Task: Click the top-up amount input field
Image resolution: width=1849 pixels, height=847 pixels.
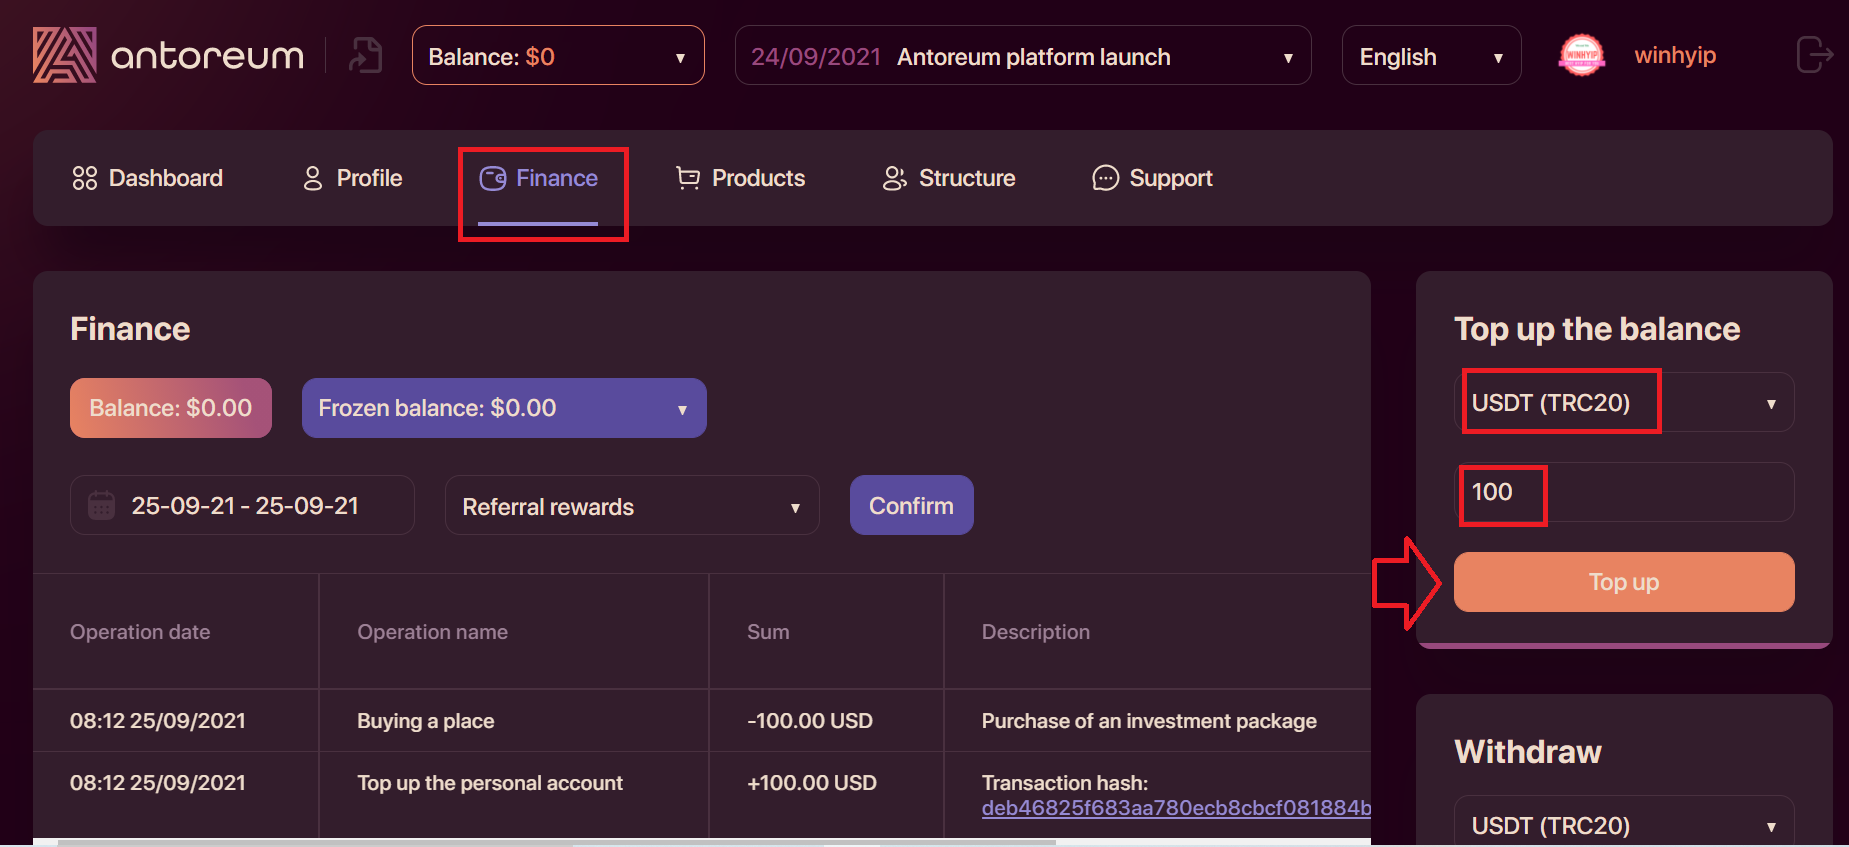Action: tap(1624, 492)
